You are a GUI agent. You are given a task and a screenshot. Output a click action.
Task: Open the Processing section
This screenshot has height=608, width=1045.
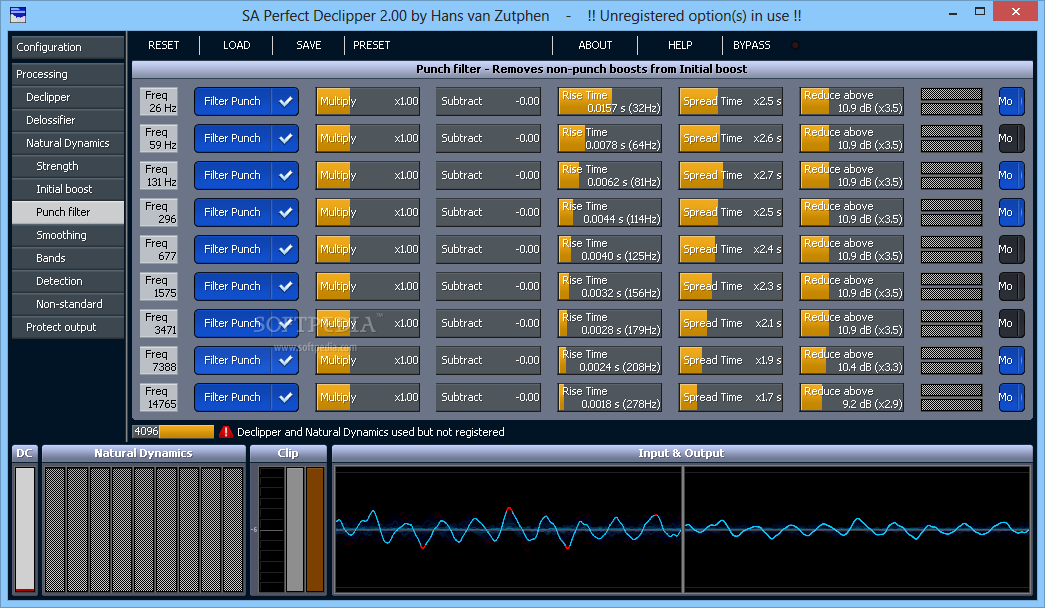[68, 74]
